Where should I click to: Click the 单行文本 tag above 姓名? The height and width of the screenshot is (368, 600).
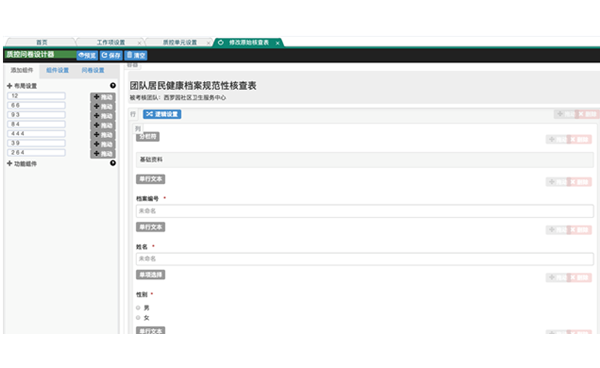point(150,227)
